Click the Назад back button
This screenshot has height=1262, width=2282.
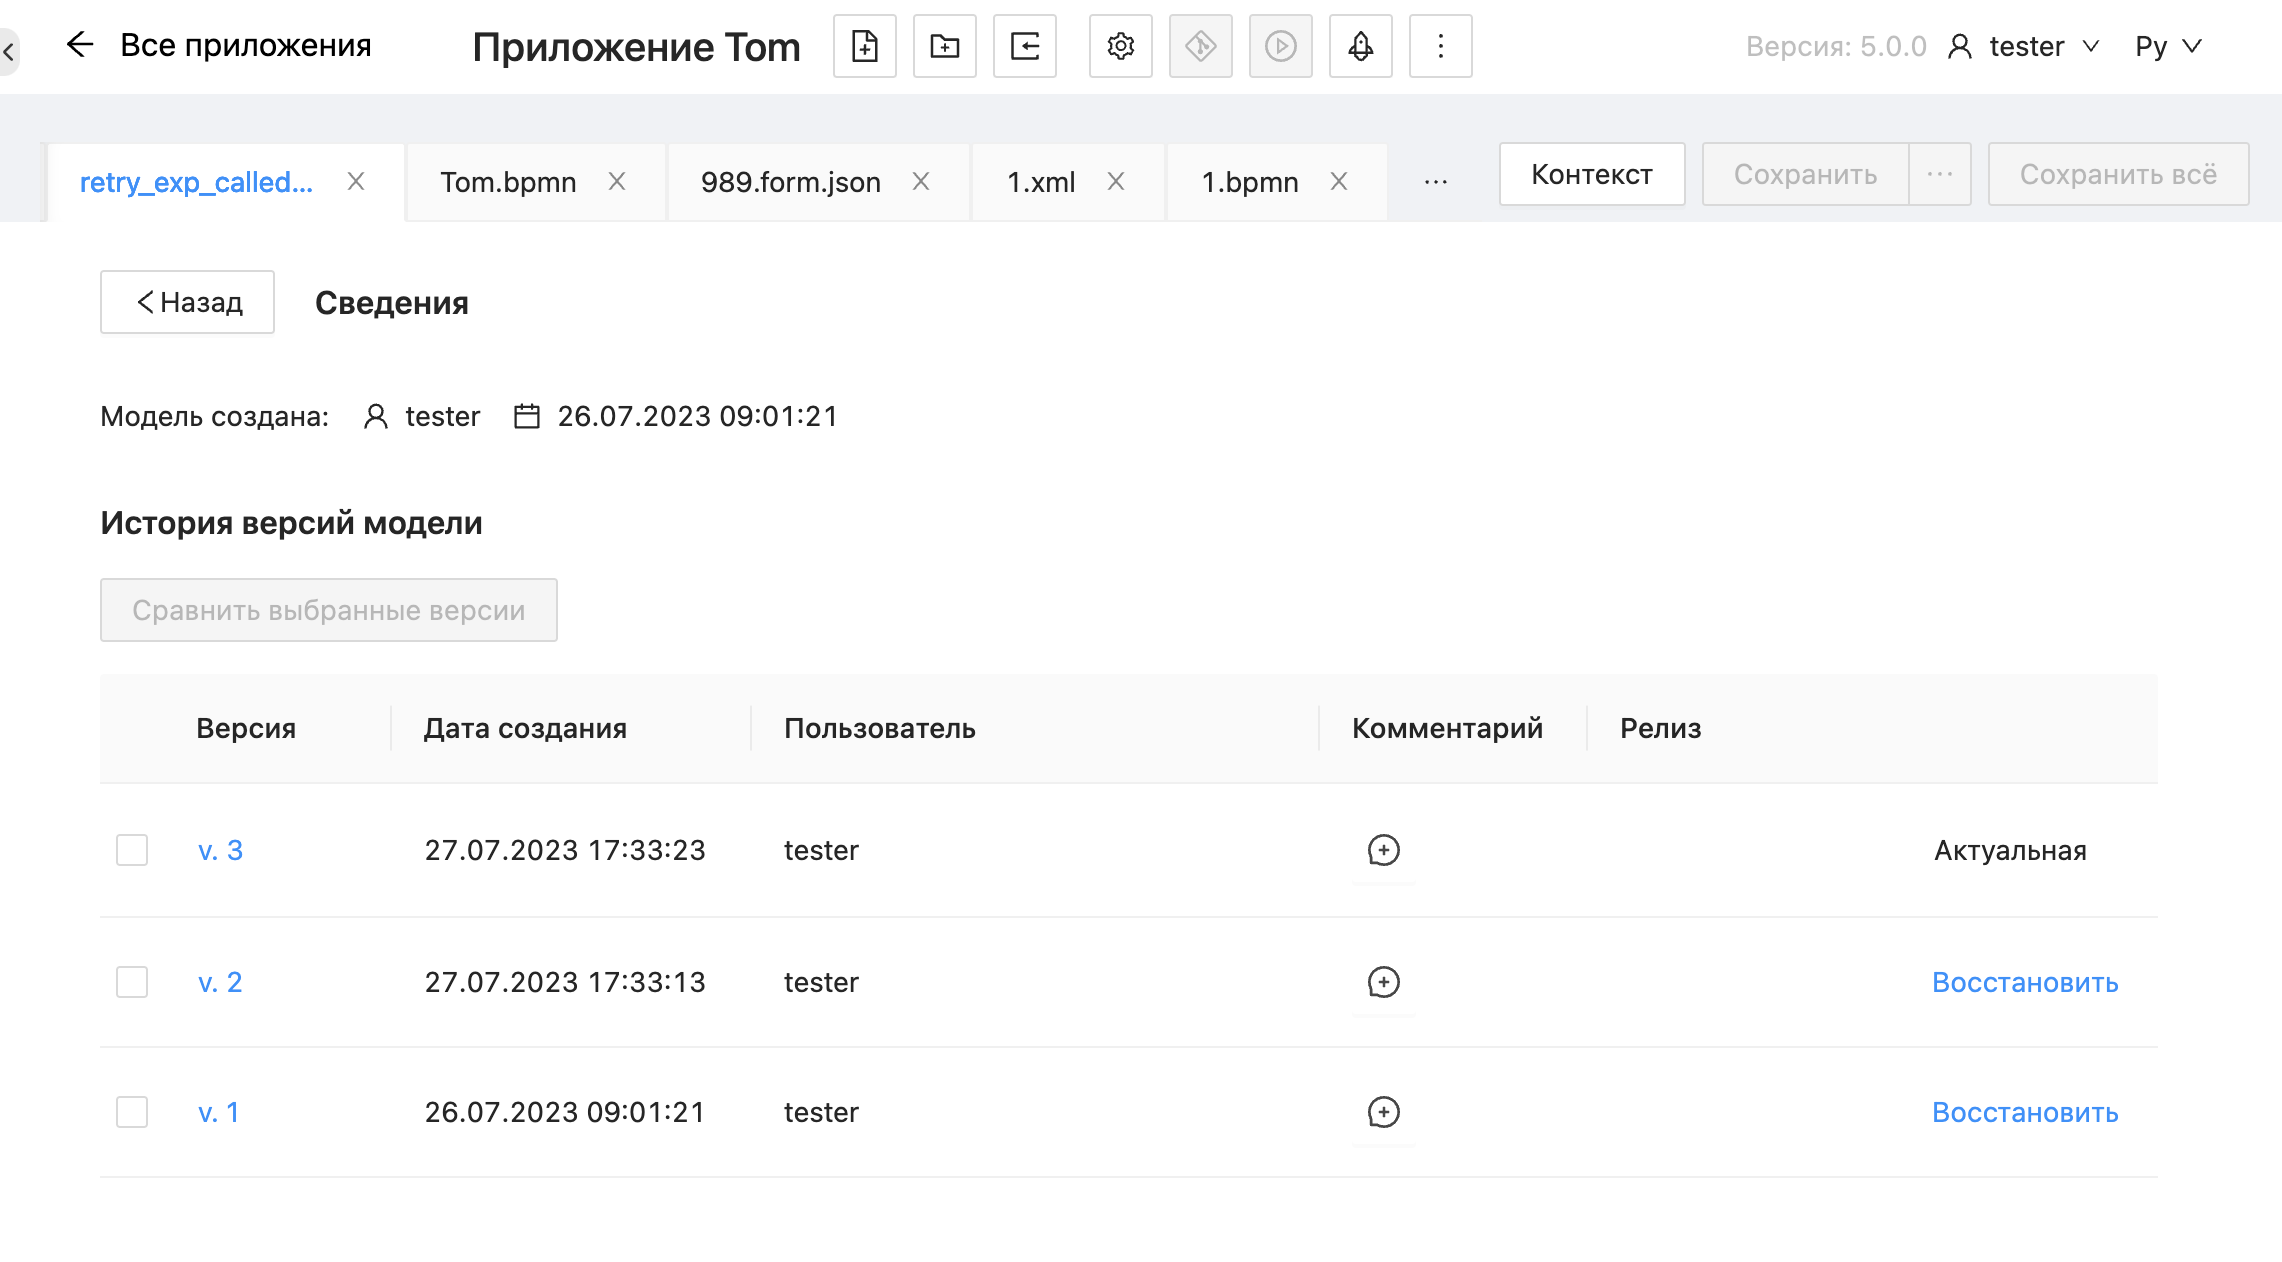point(188,302)
